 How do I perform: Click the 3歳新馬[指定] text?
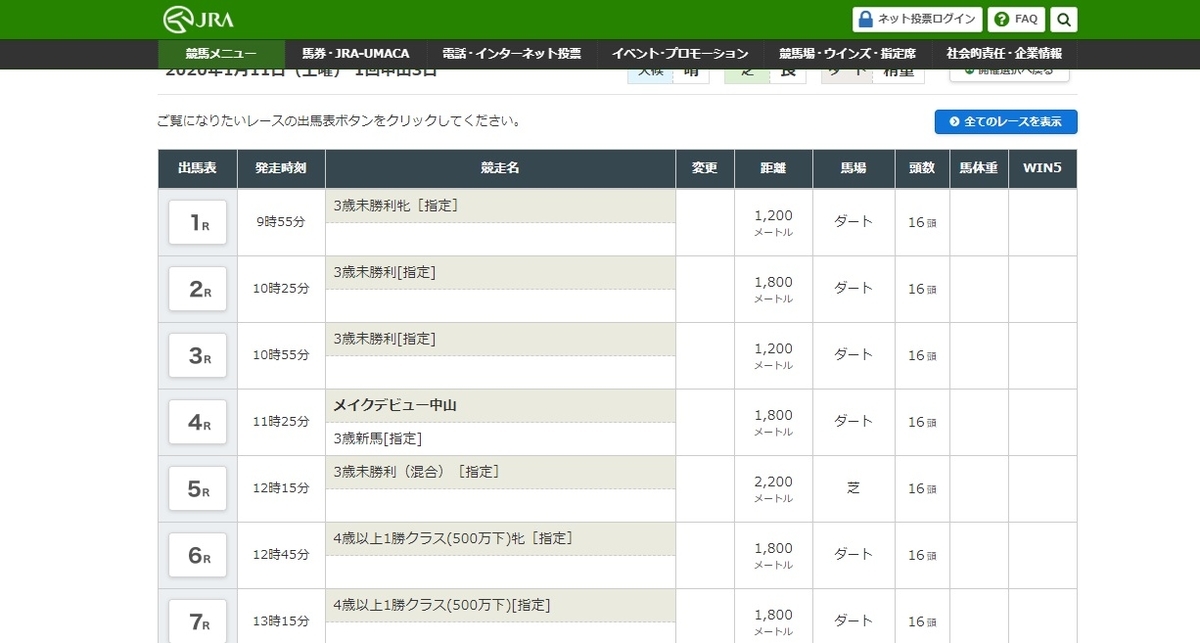coord(378,438)
